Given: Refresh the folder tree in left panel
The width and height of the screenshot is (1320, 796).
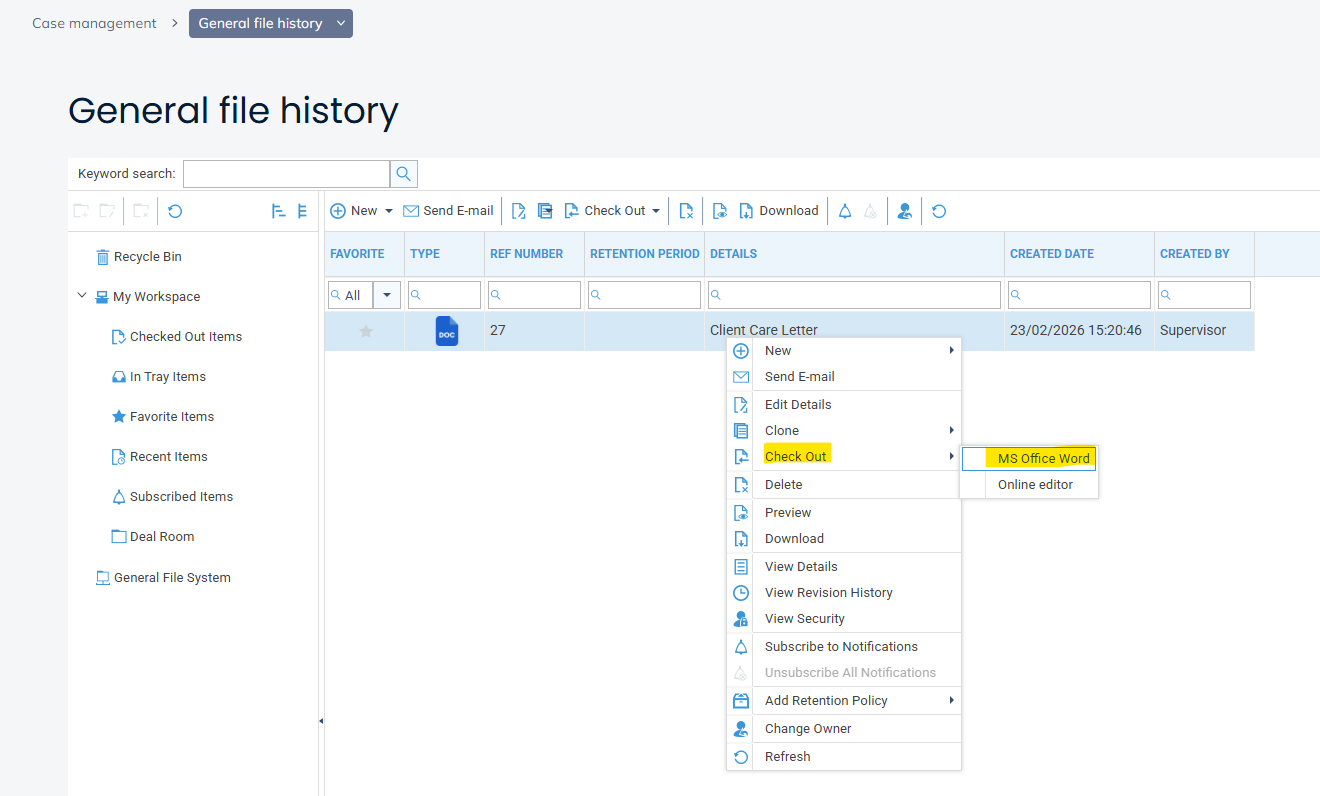Looking at the screenshot, I should (175, 211).
